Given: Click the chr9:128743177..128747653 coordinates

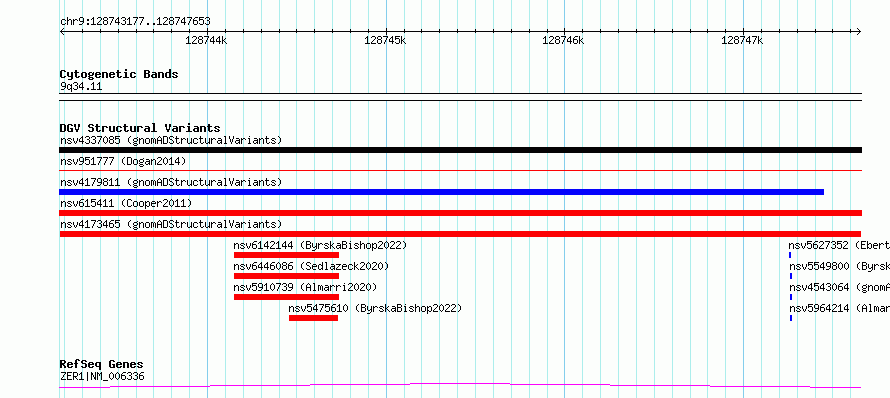Looking at the screenshot, I should coord(135,21).
